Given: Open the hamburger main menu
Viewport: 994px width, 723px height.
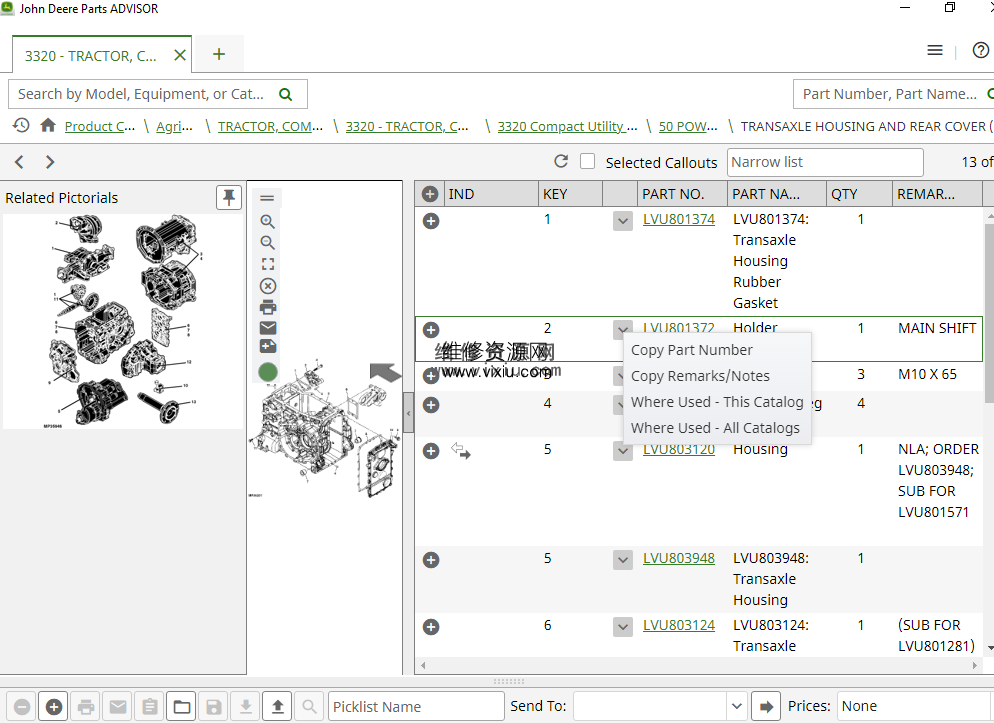Looking at the screenshot, I should tap(935, 50).
